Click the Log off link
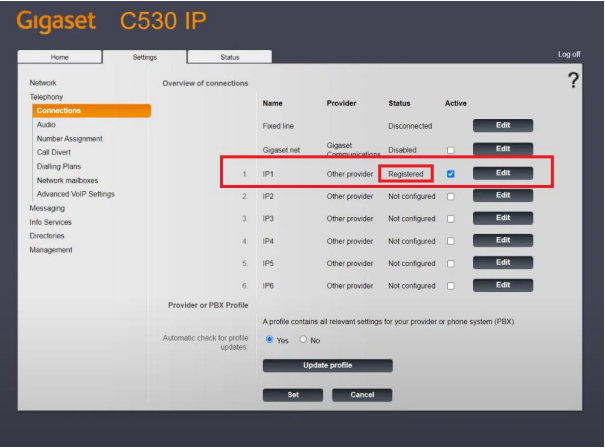Viewport: 605px width, 448px height. [569, 54]
